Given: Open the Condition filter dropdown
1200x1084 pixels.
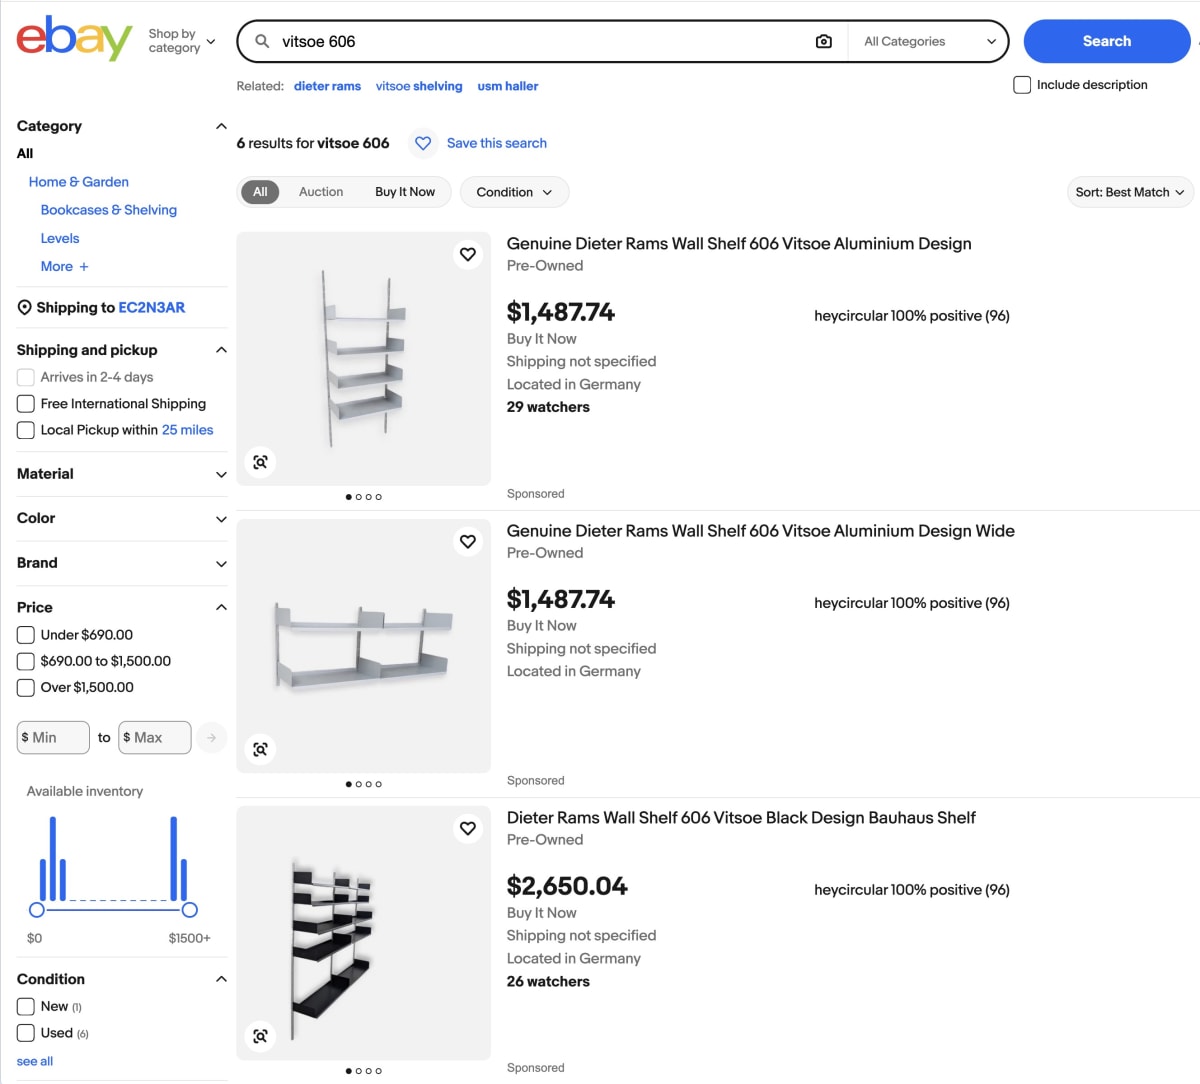Looking at the screenshot, I should (514, 192).
